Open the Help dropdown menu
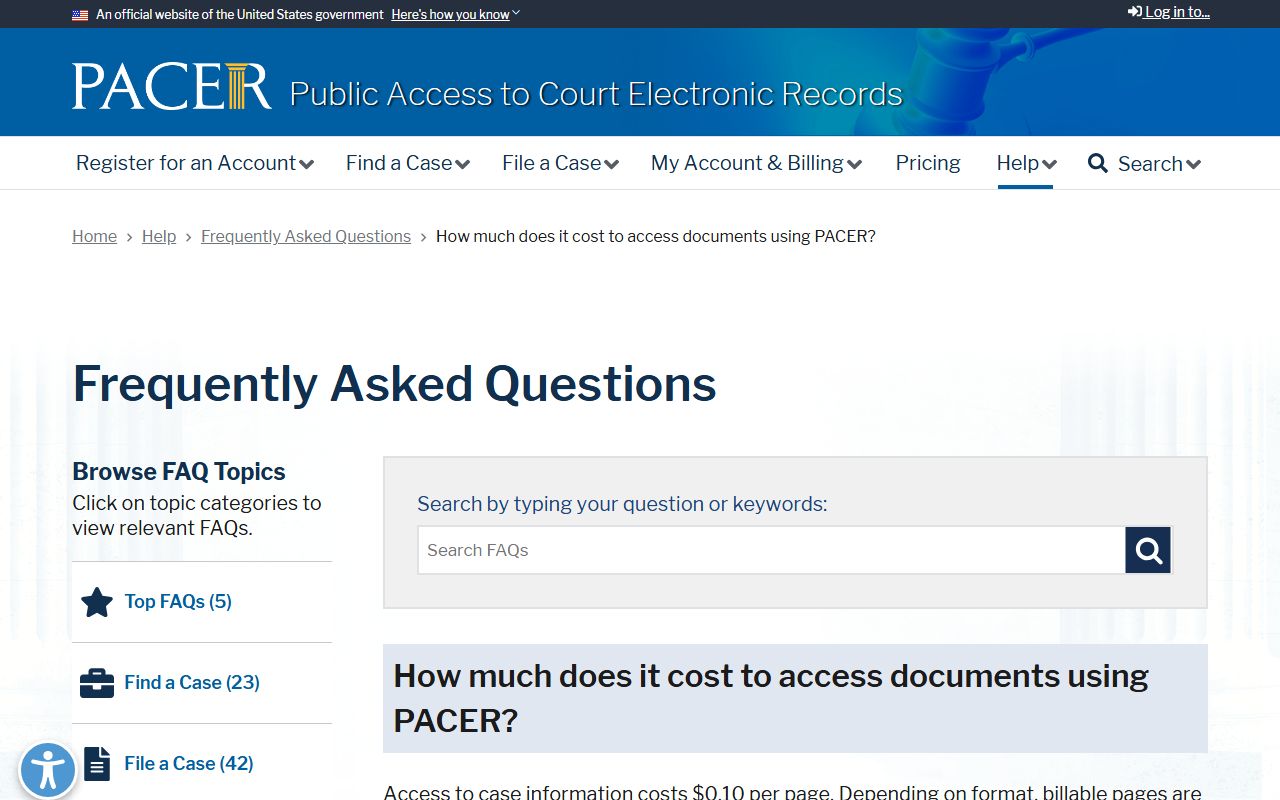The image size is (1280, 800). (1027, 163)
